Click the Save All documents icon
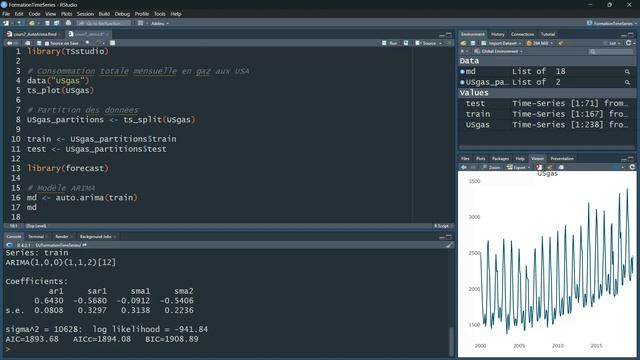 tap(57, 23)
